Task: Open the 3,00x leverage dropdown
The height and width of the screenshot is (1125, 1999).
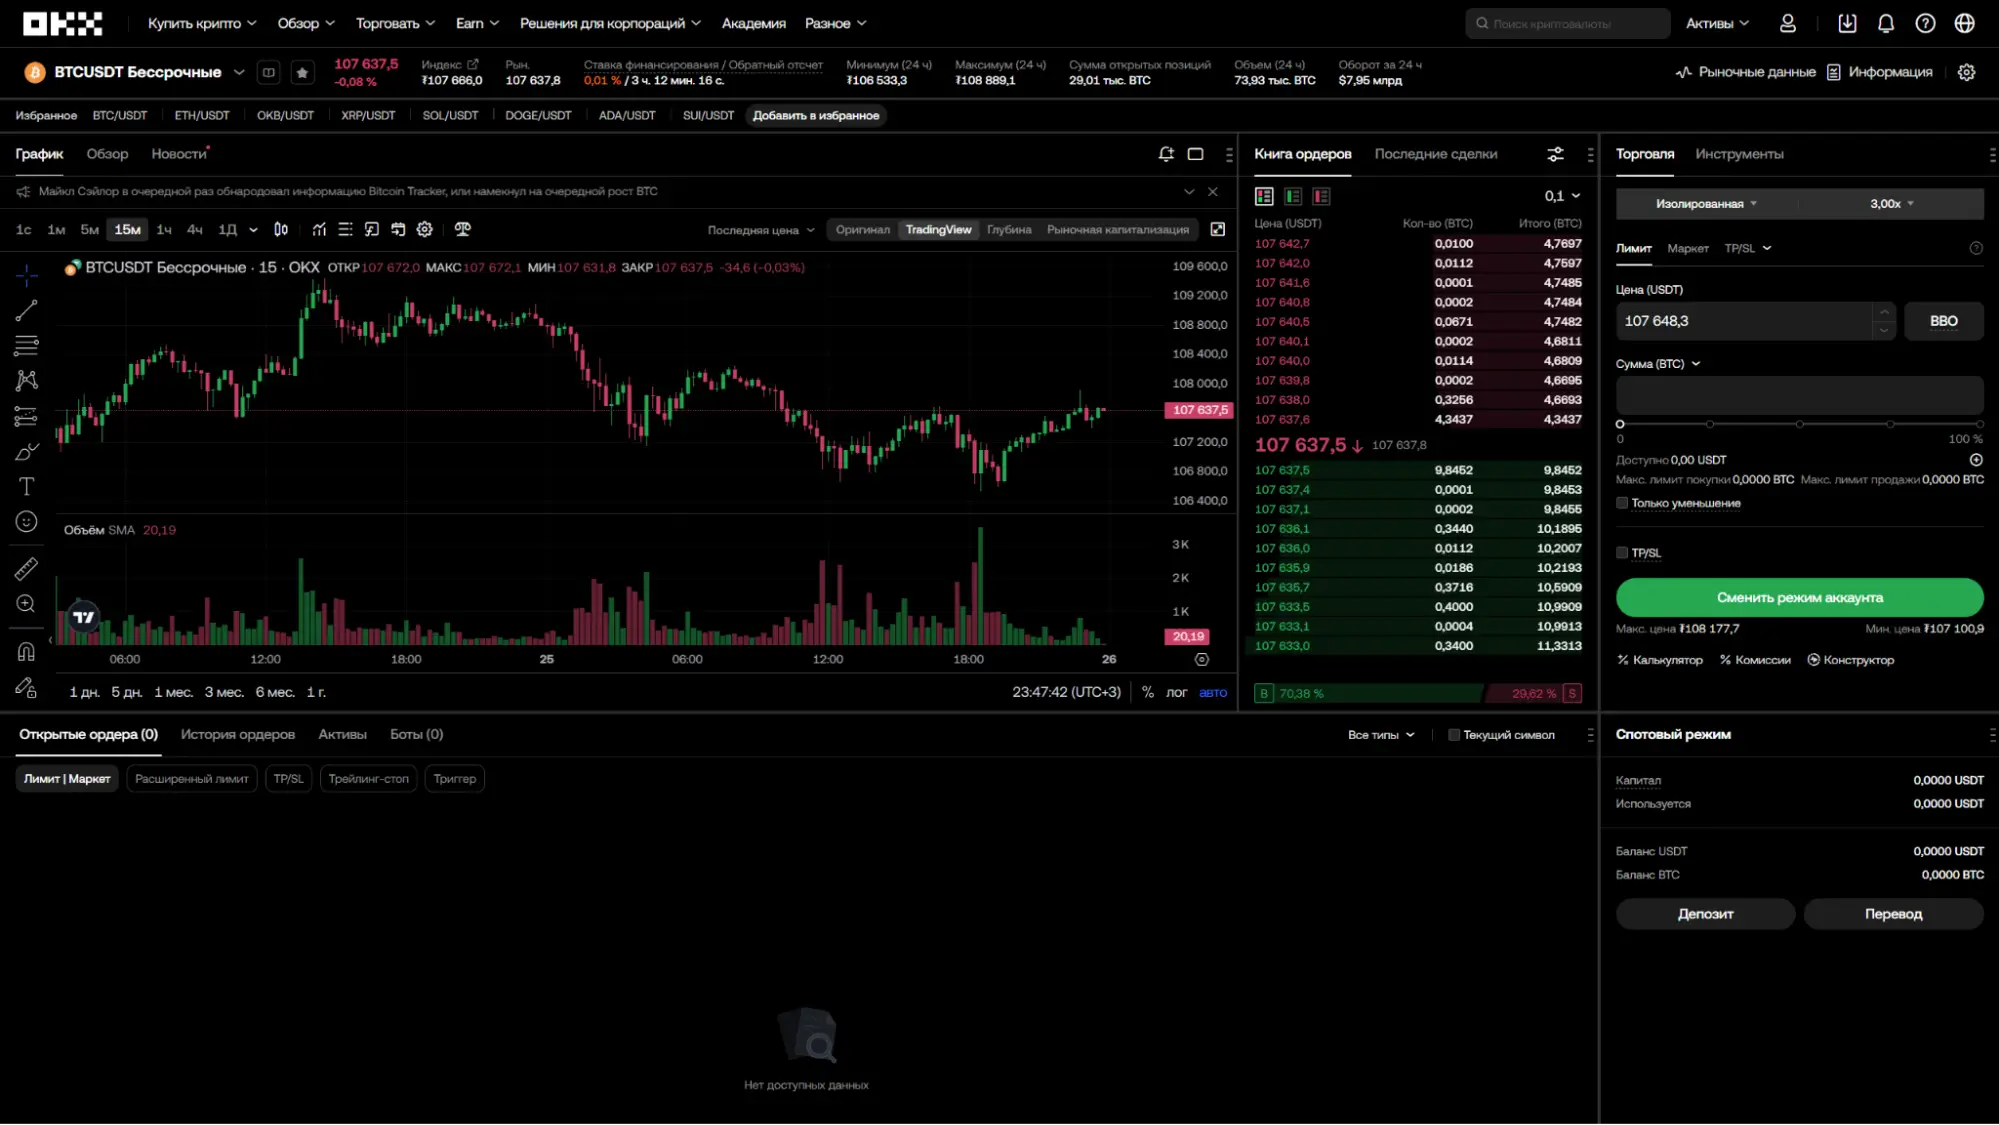Action: click(1892, 203)
